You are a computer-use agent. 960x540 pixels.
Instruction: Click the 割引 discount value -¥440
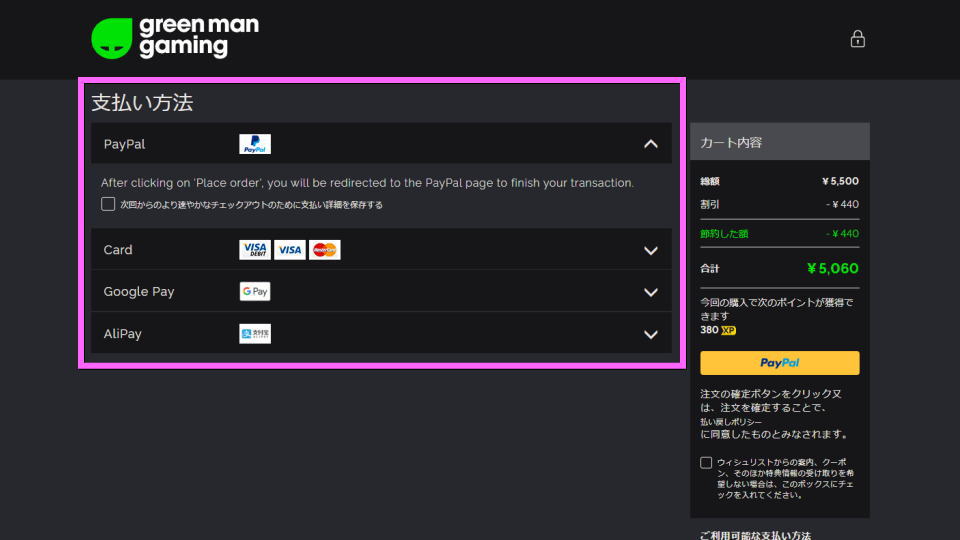click(842, 204)
